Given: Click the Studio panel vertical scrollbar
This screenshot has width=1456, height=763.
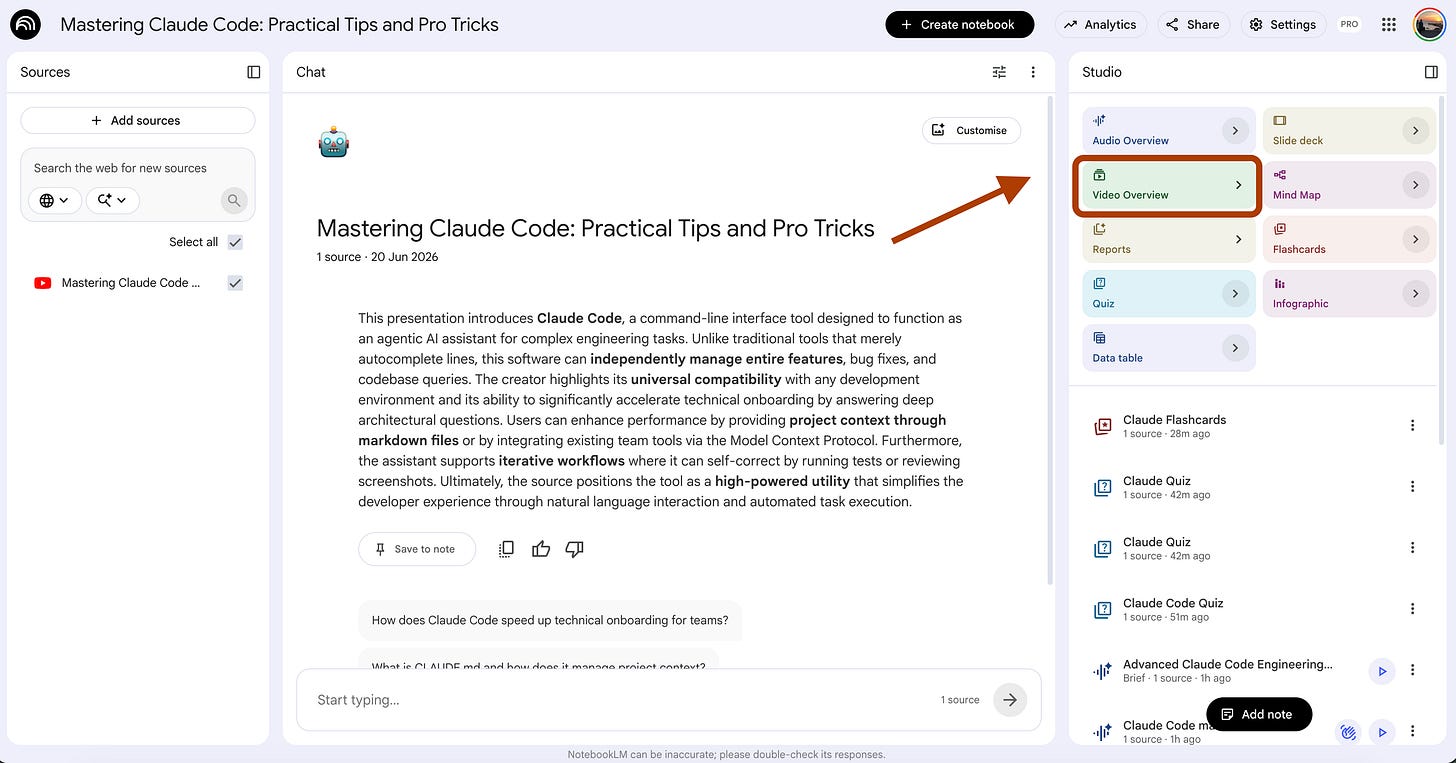Looking at the screenshot, I should coord(1442,270).
